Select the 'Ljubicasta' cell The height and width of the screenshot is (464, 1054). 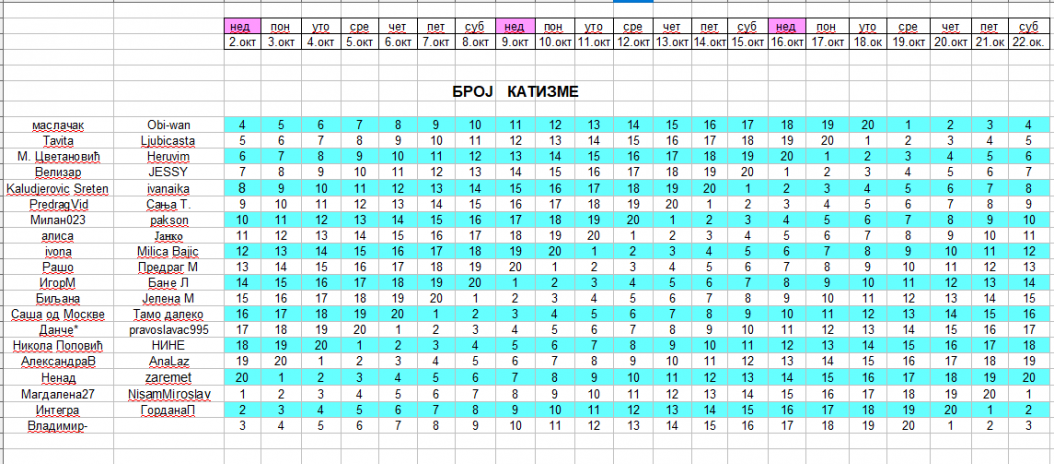[169, 140]
